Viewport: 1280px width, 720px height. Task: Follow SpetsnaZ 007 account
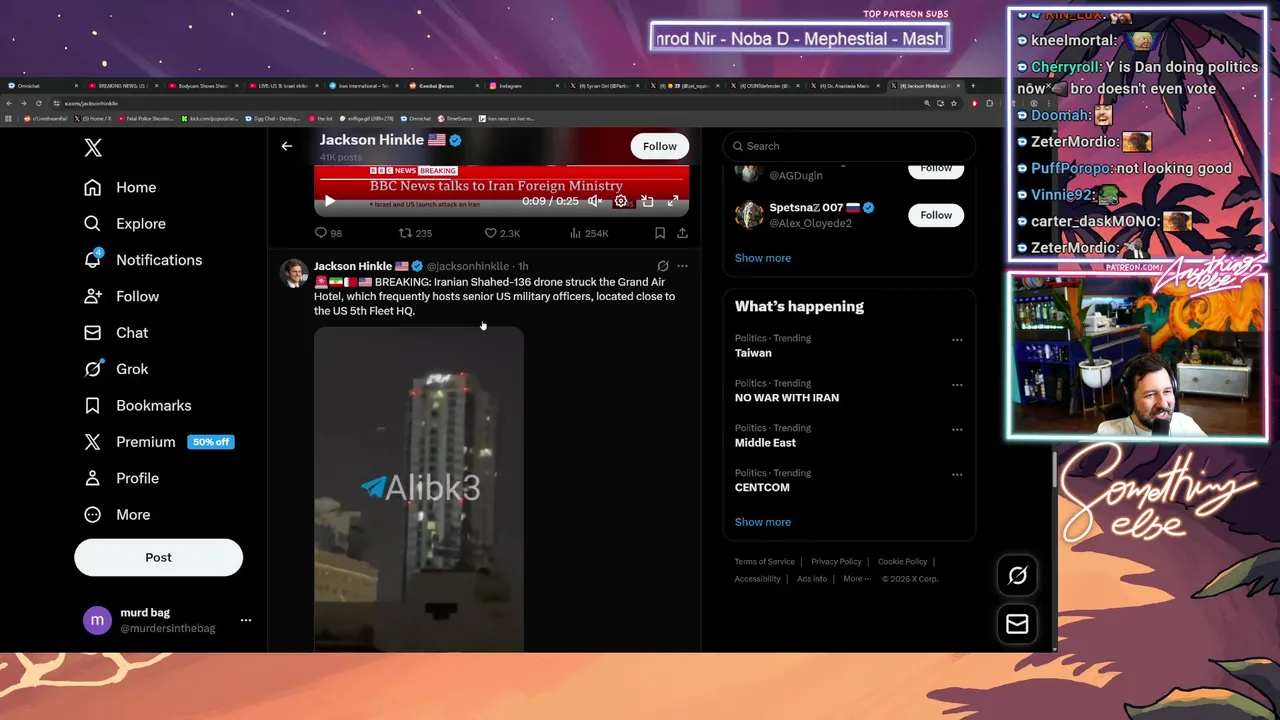point(936,215)
